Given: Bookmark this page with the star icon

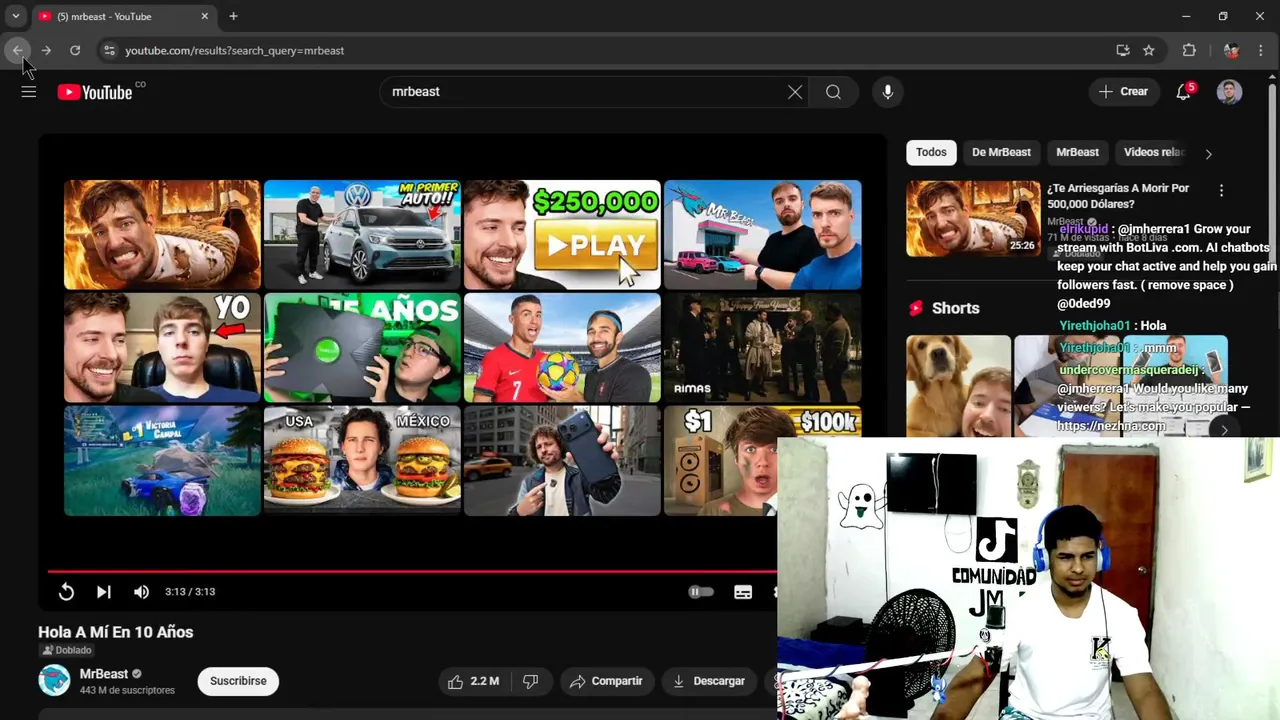Looking at the screenshot, I should point(1149,50).
